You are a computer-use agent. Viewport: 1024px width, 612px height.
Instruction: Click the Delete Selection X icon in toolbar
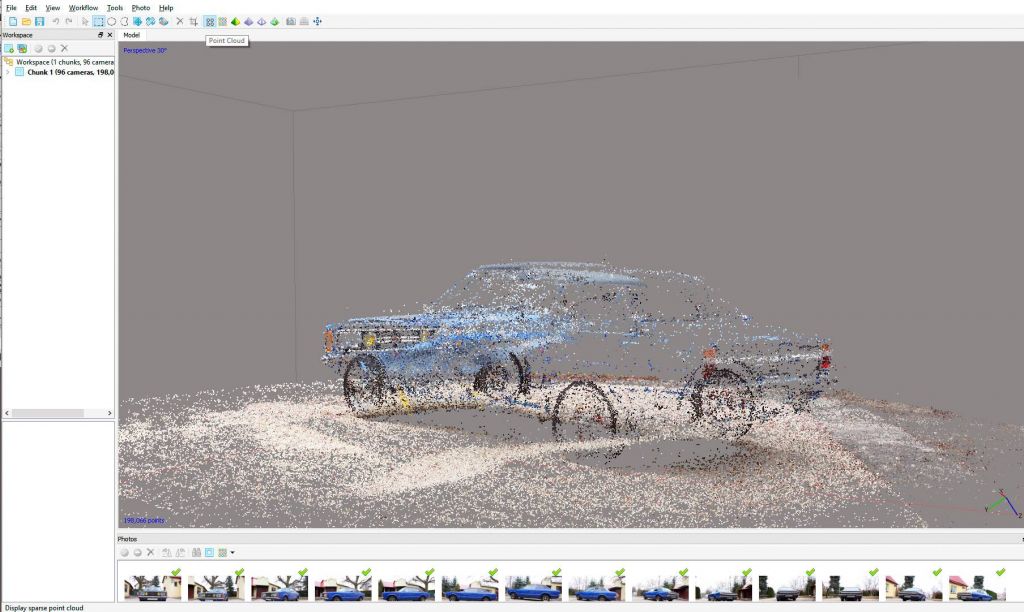(180, 21)
